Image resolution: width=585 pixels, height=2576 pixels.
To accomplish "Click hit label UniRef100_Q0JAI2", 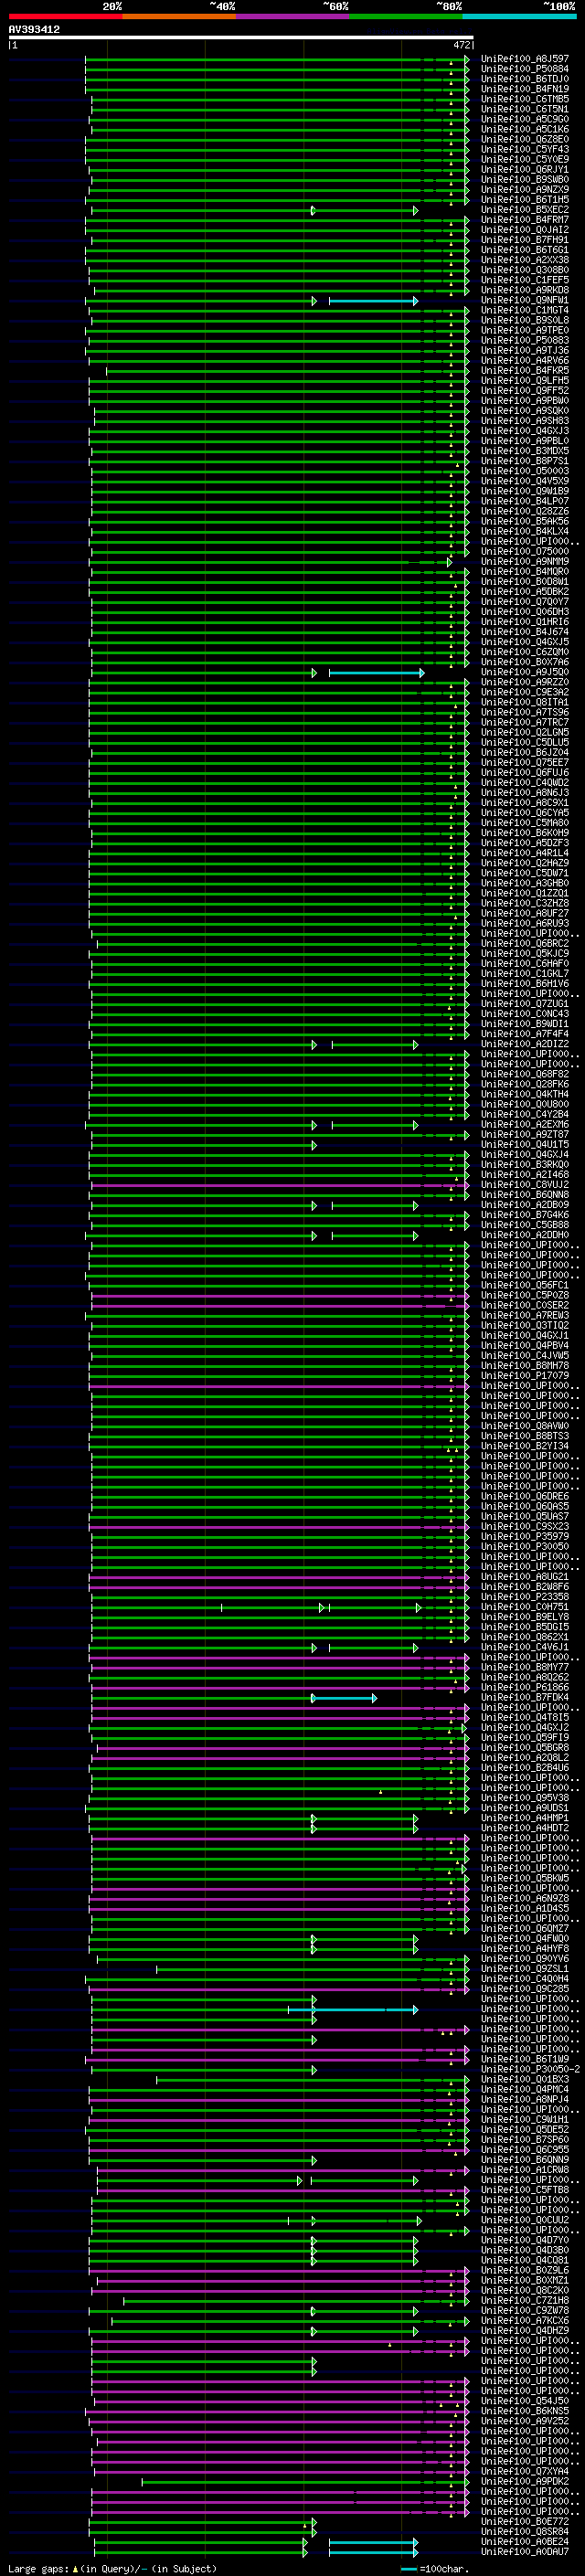I will (524, 230).
